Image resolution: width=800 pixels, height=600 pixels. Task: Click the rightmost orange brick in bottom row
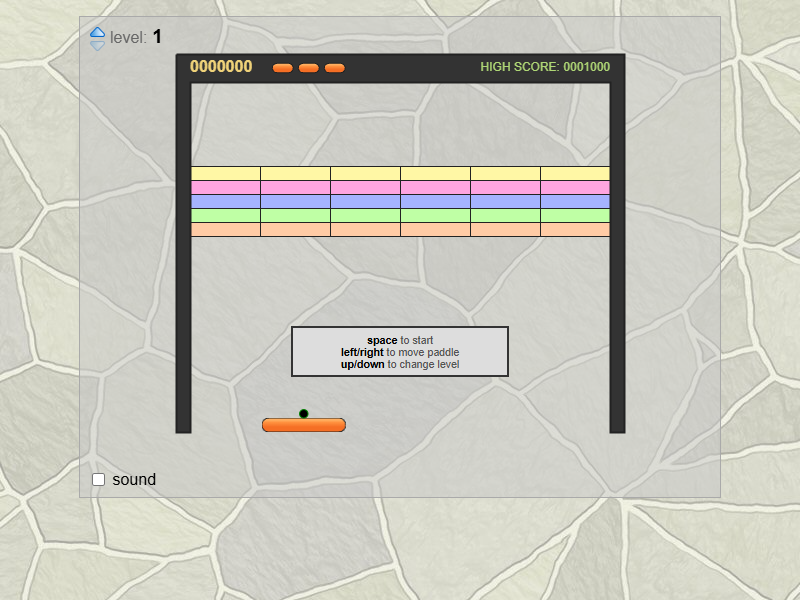pos(575,229)
